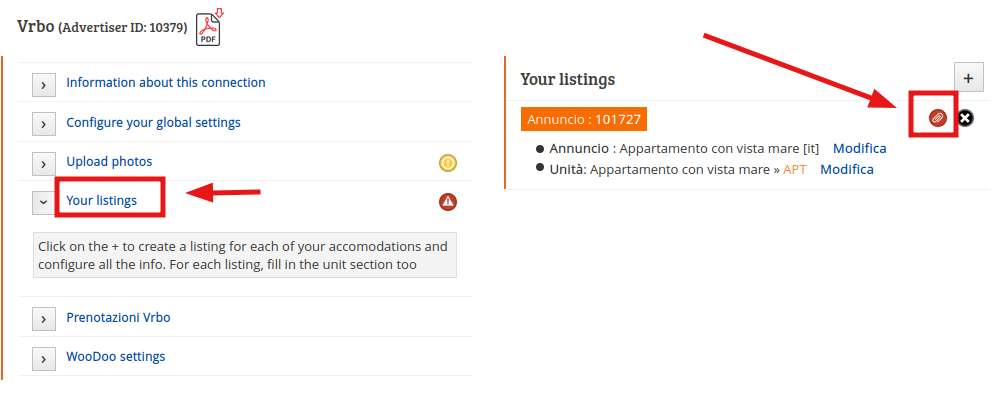Screen dimensions: 993x399
Task: Expand the WooDoo settings chevron
Action: point(44,358)
